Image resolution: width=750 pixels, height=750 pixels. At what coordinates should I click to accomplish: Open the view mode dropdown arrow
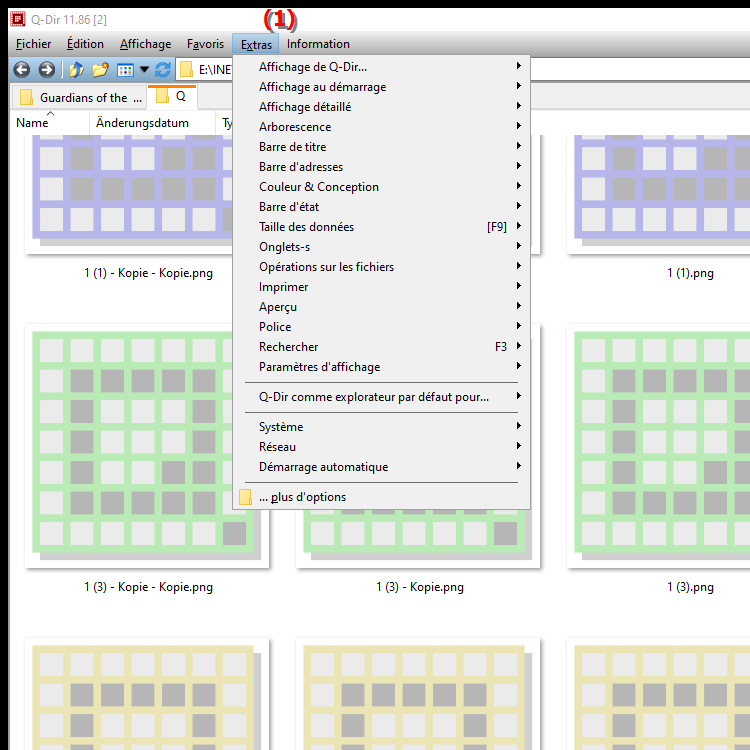pyautogui.click(x=144, y=70)
